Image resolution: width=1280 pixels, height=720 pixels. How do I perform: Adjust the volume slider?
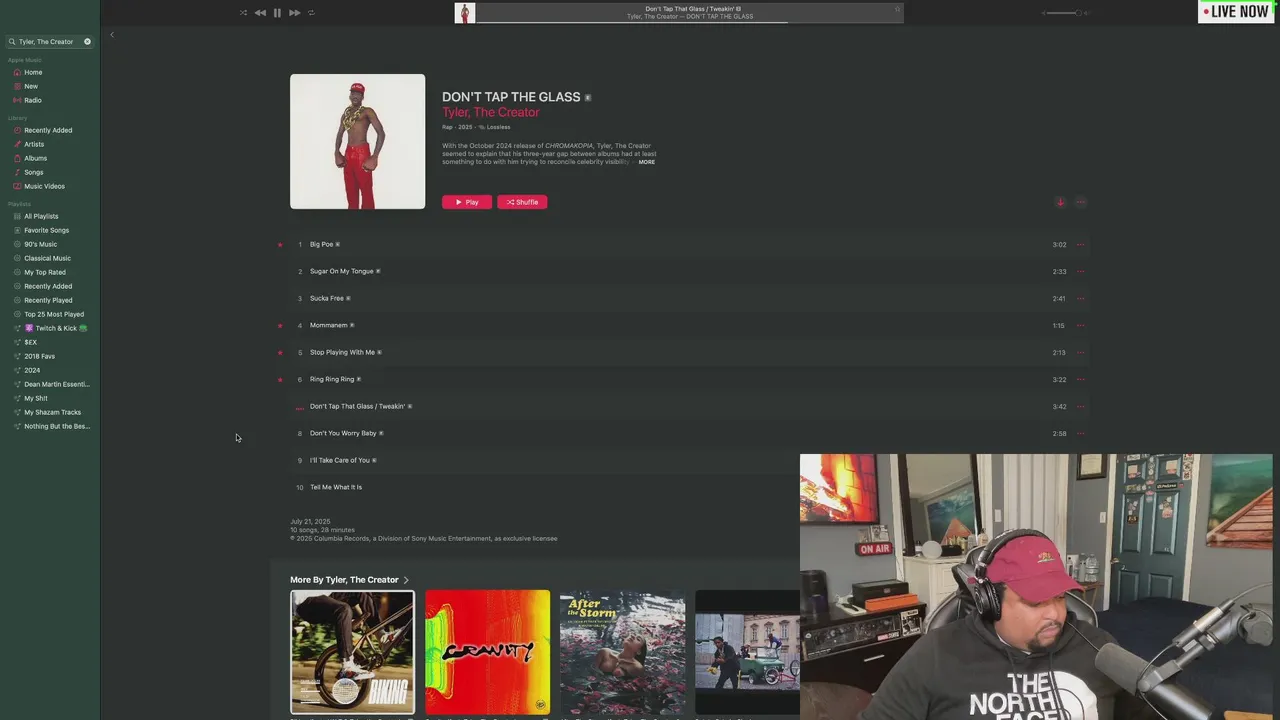point(1062,13)
